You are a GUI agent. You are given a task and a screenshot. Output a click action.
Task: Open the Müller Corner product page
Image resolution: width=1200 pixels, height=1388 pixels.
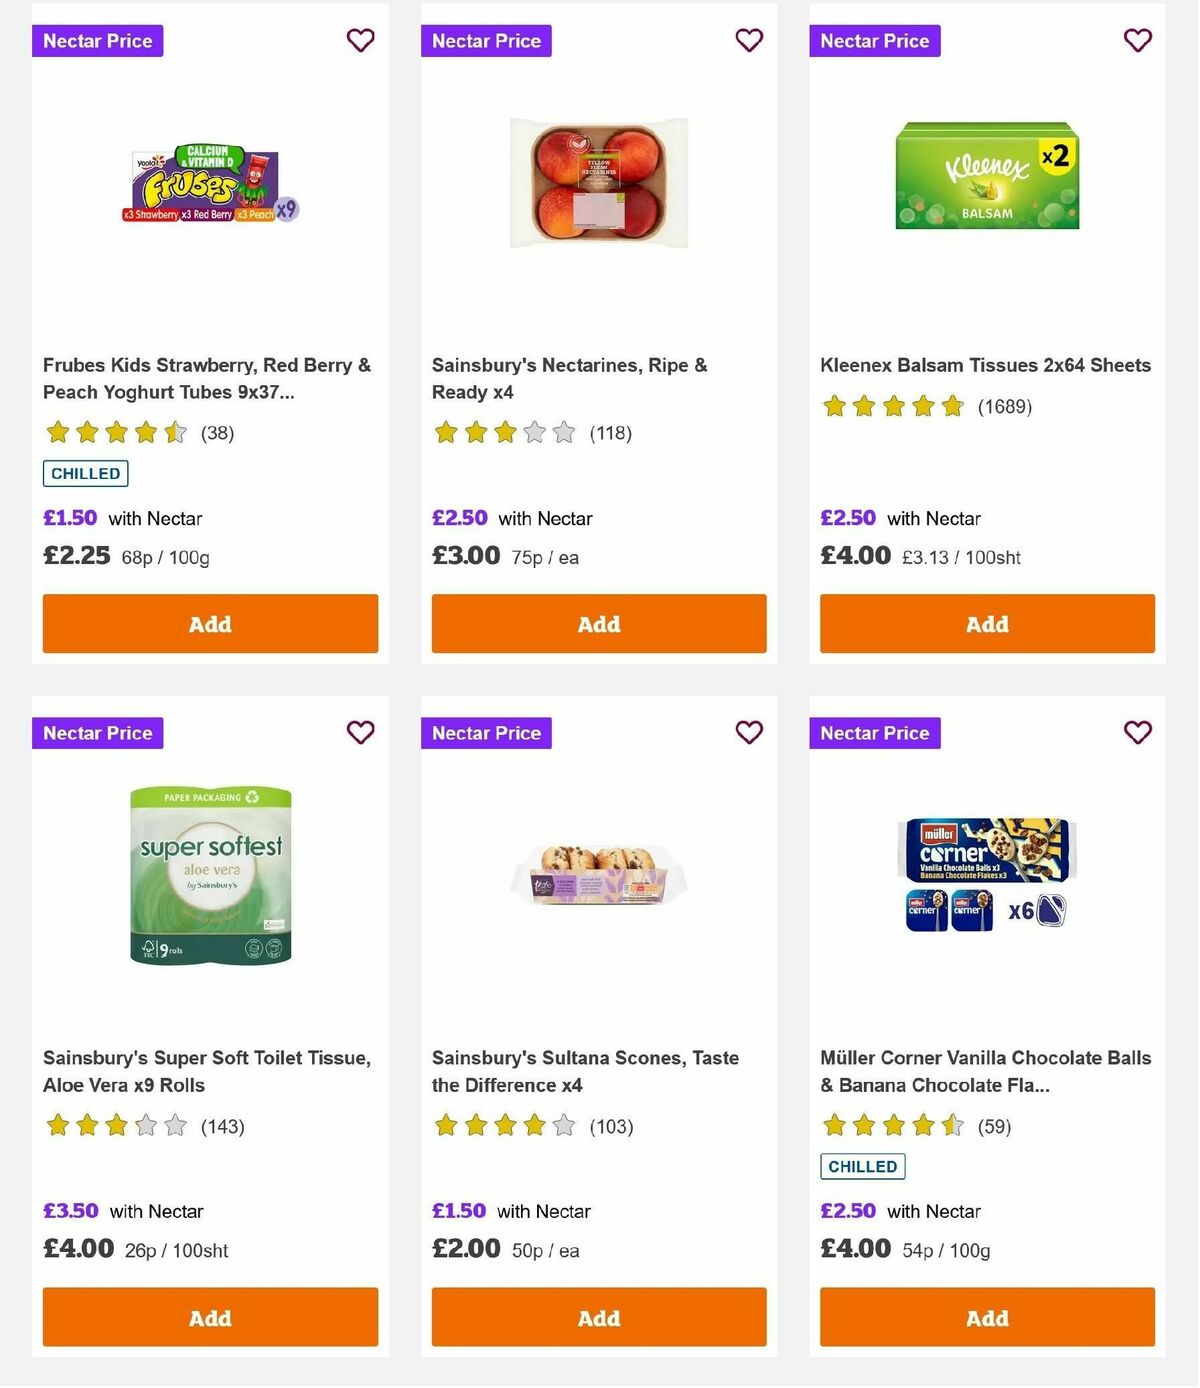point(985,1071)
